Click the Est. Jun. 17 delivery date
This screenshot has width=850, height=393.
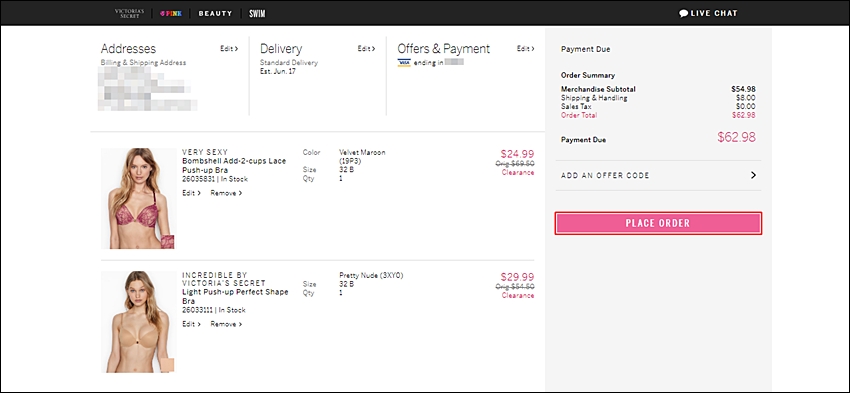[278, 72]
